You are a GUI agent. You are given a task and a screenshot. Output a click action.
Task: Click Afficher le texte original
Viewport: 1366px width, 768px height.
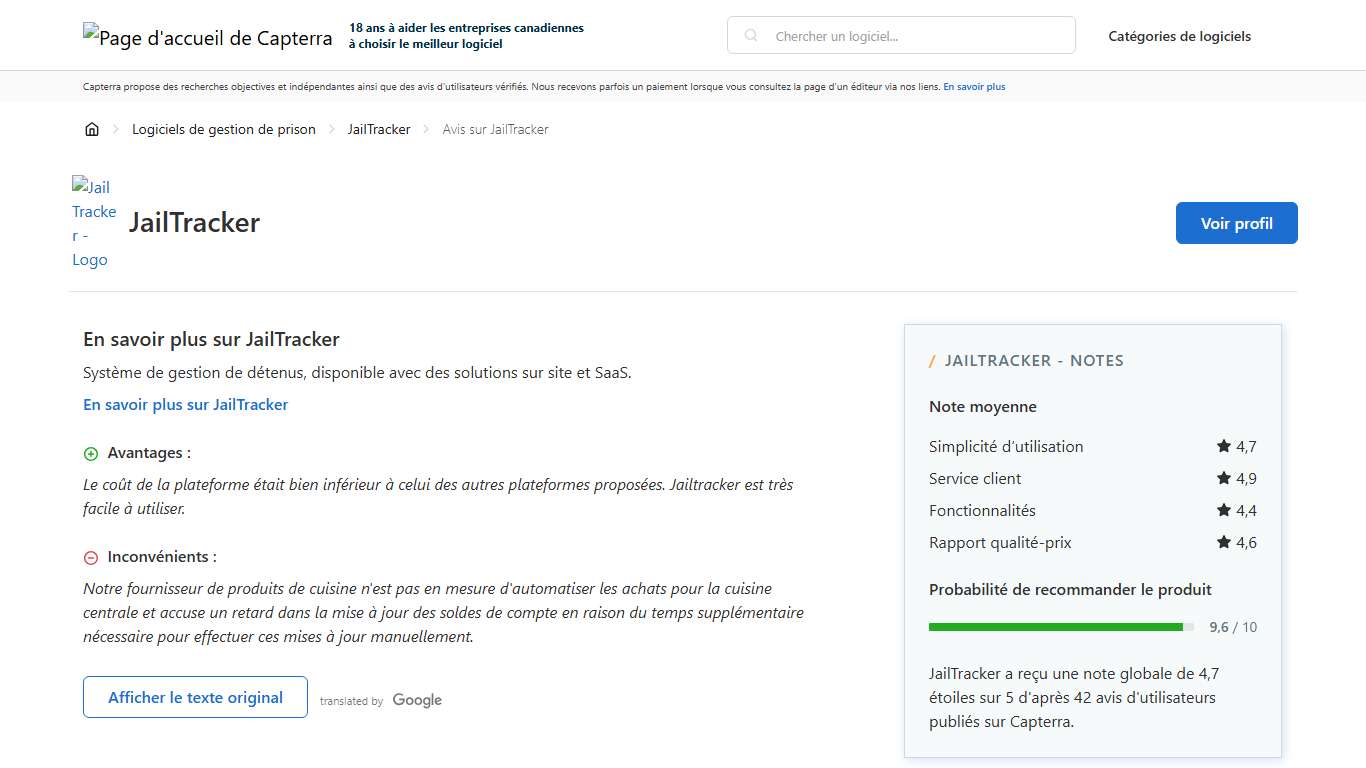195,697
